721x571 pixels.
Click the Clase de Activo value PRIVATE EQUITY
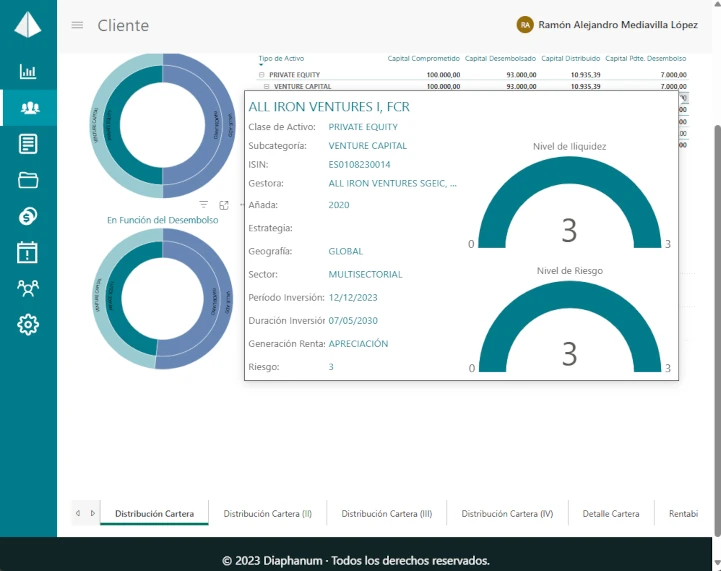pyautogui.click(x=363, y=127)
